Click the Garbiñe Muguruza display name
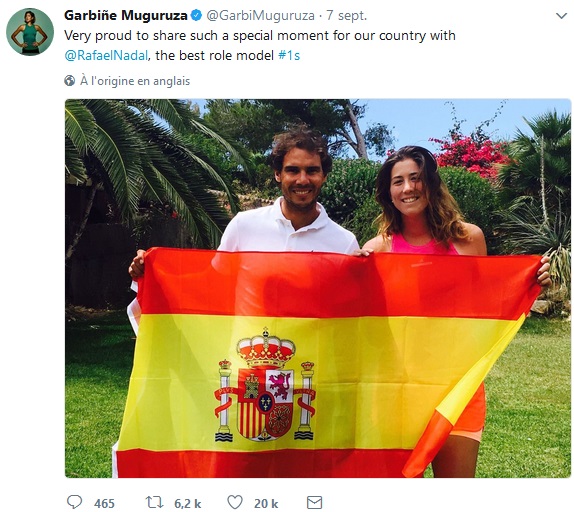574x512 pixels. (x=126, y=15)
